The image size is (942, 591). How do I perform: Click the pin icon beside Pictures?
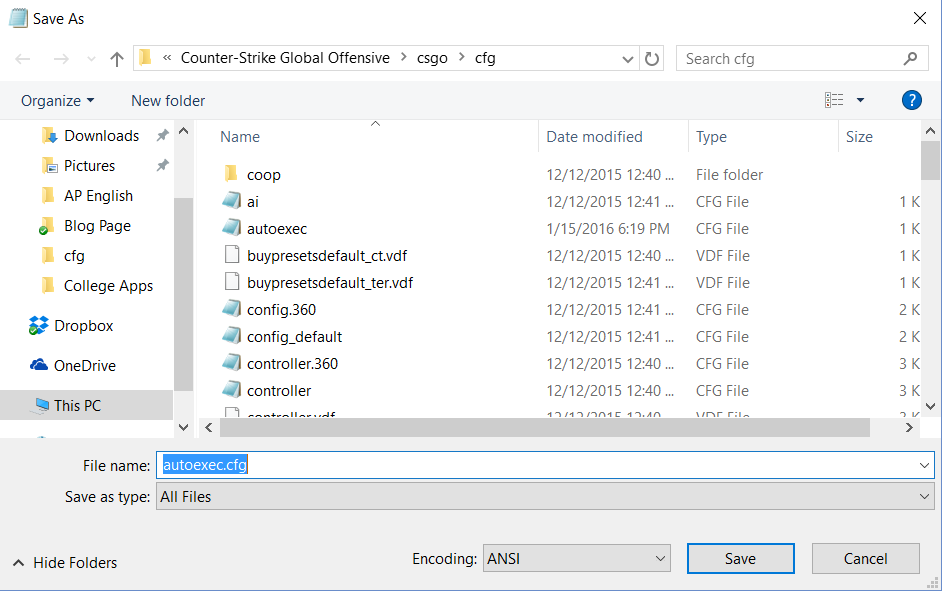162,166
